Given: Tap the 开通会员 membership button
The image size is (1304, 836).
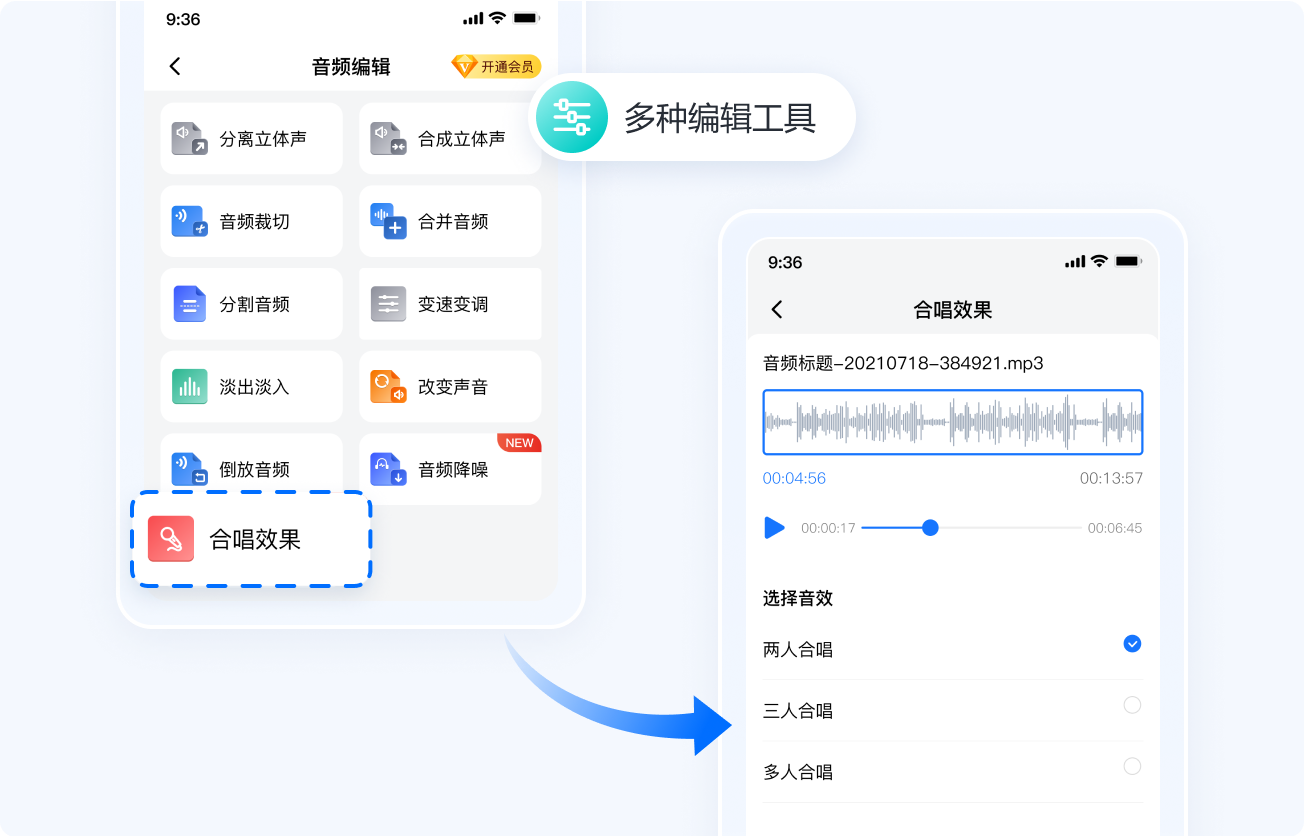Looking at the screenshot, I should [x=496, y=66].
